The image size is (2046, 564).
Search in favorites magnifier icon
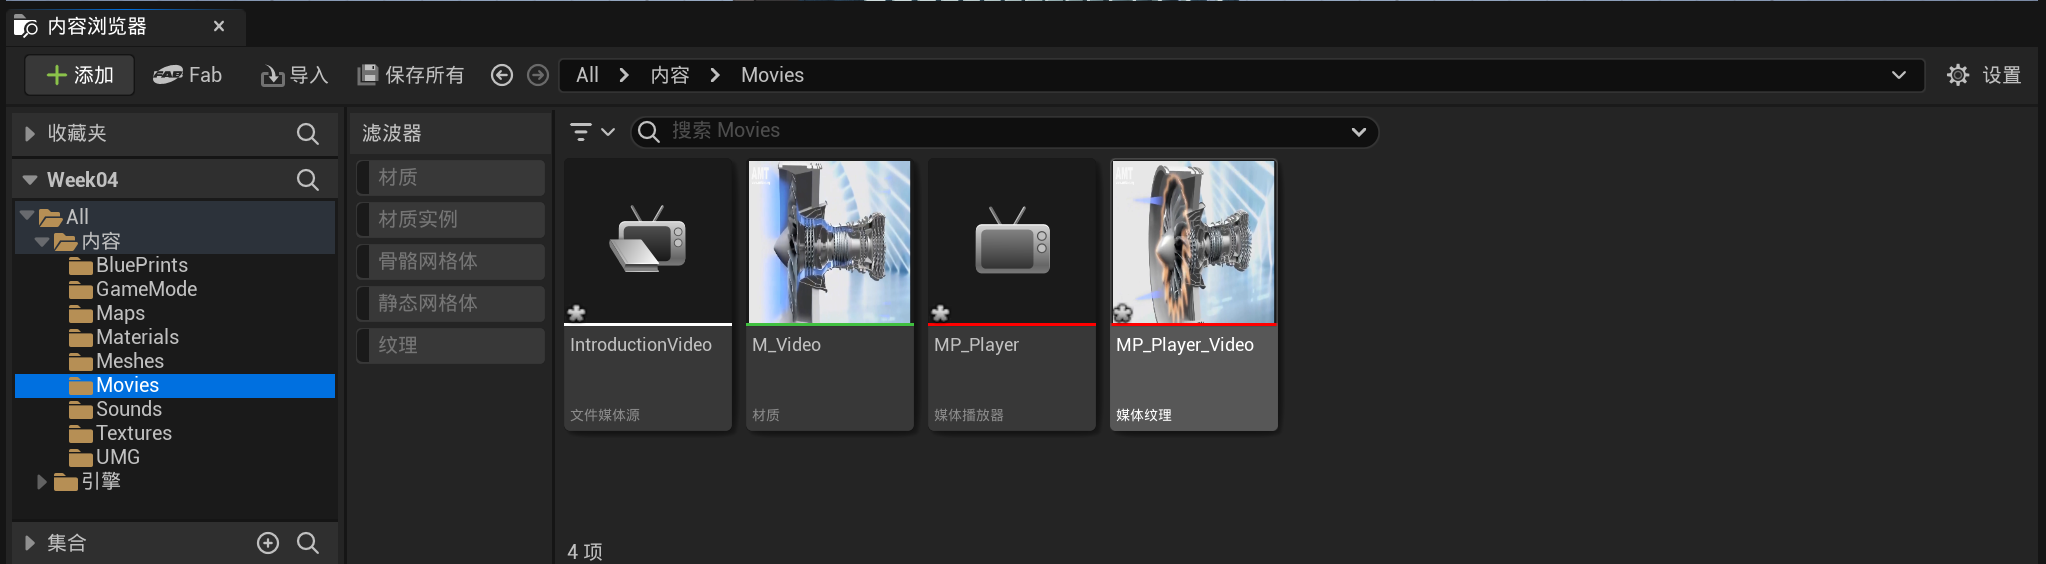coord(308,134)
